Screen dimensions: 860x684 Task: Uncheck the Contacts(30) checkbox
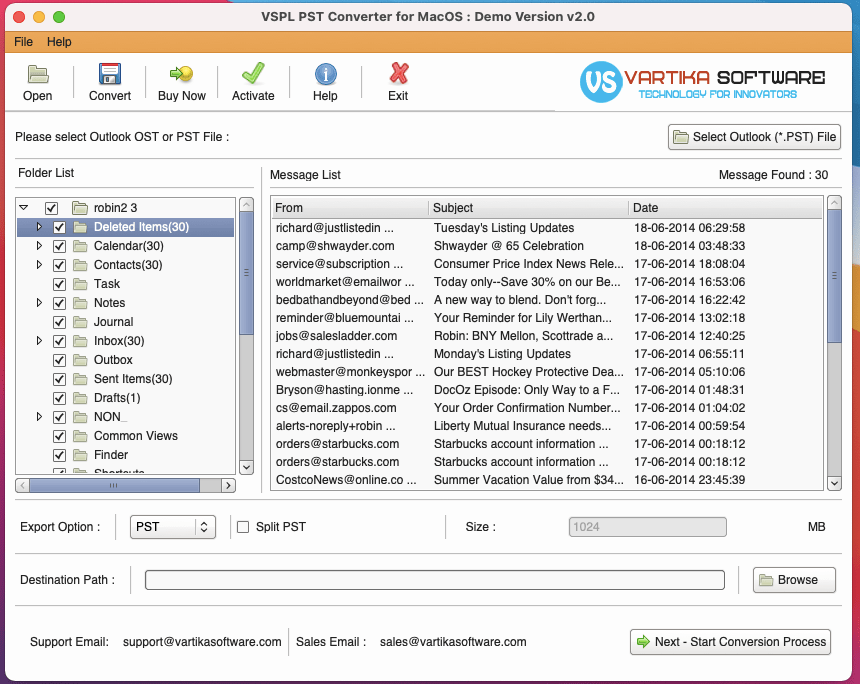tap(59, 265)
